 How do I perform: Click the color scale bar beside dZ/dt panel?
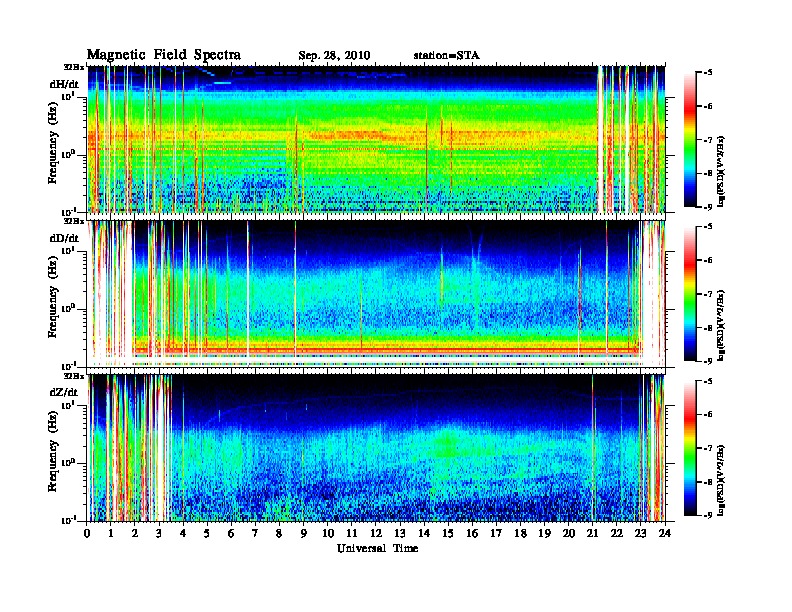pos(690,448)
